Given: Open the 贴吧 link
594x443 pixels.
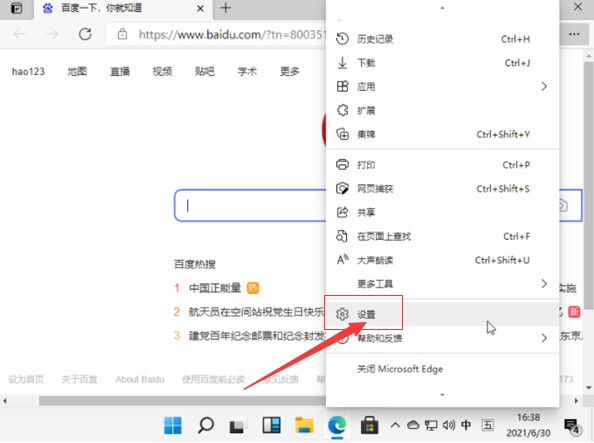Looking at the screenshot, I should click(x=205, y=71).
